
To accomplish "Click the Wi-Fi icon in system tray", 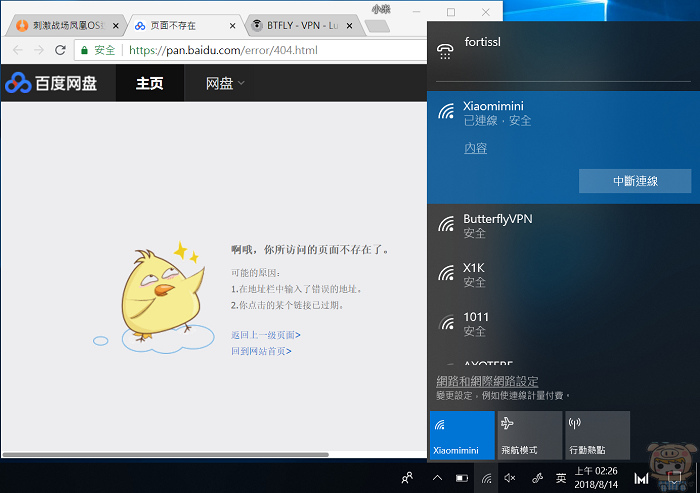I will click(486, 478).
